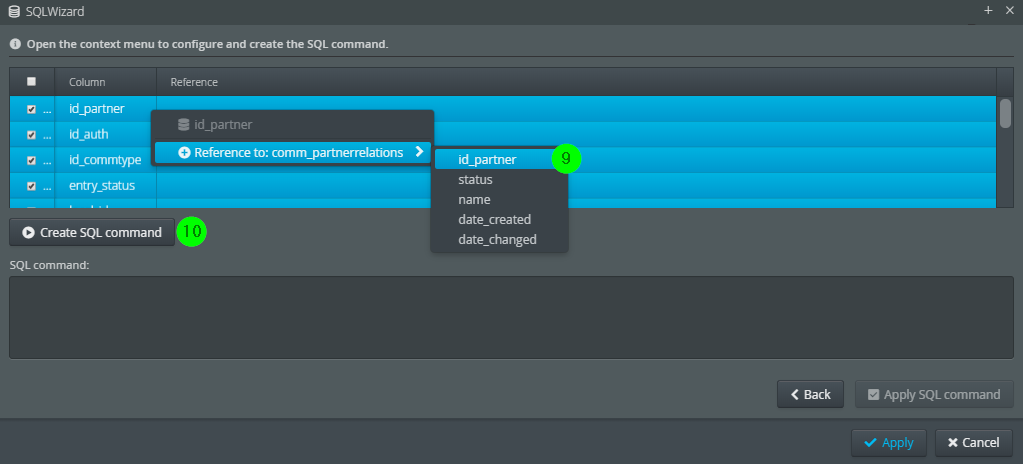Click the Create SQL command button

click(x=92, y=232)
